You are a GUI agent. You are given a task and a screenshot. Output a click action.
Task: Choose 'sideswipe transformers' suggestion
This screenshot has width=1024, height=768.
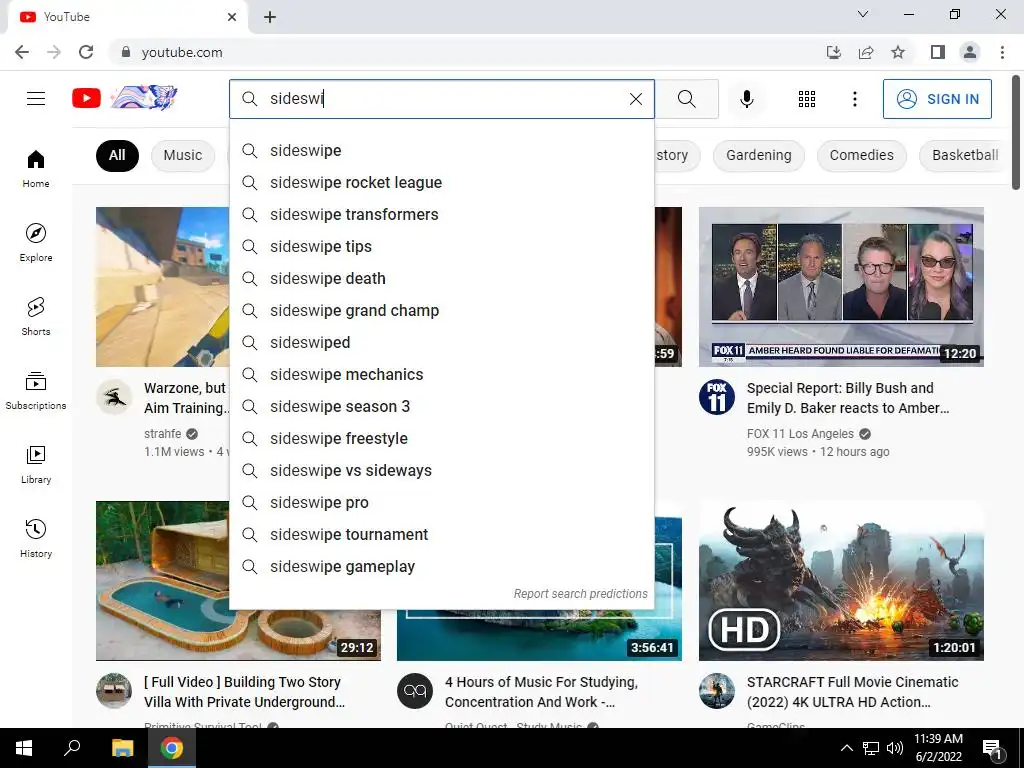click(x=441, y=214)
